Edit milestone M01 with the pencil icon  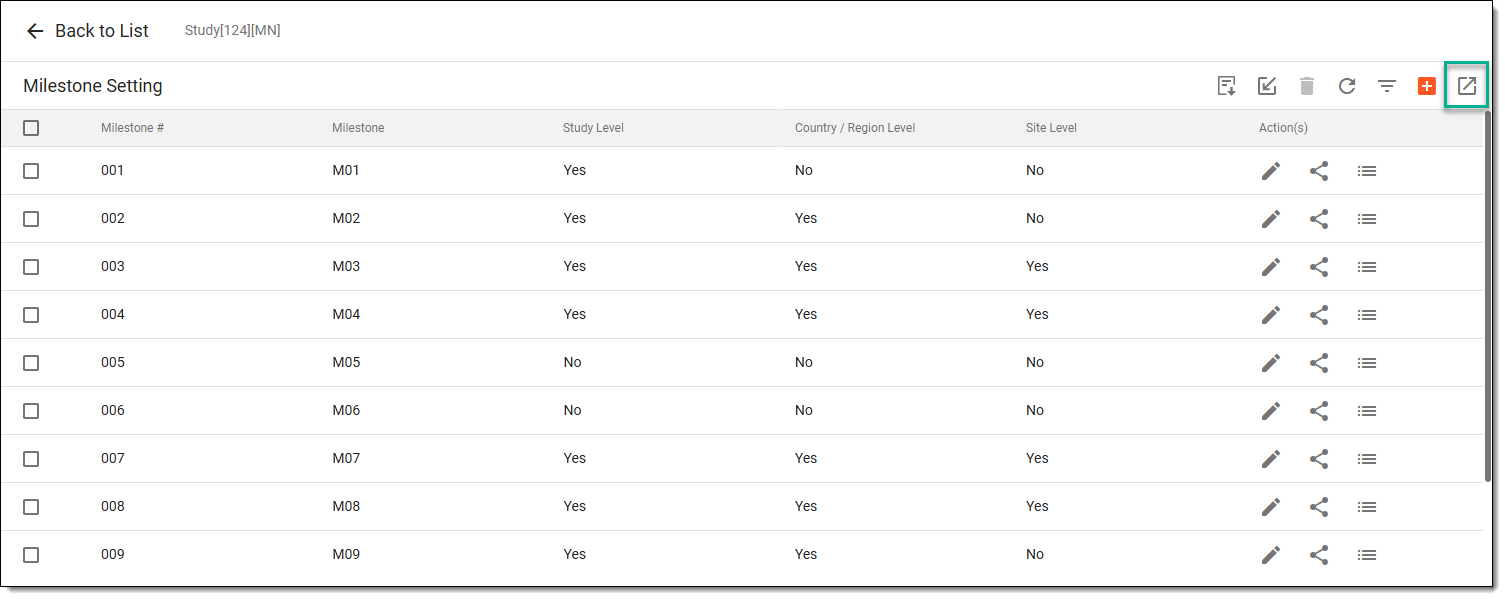[x=1271, y=171]
